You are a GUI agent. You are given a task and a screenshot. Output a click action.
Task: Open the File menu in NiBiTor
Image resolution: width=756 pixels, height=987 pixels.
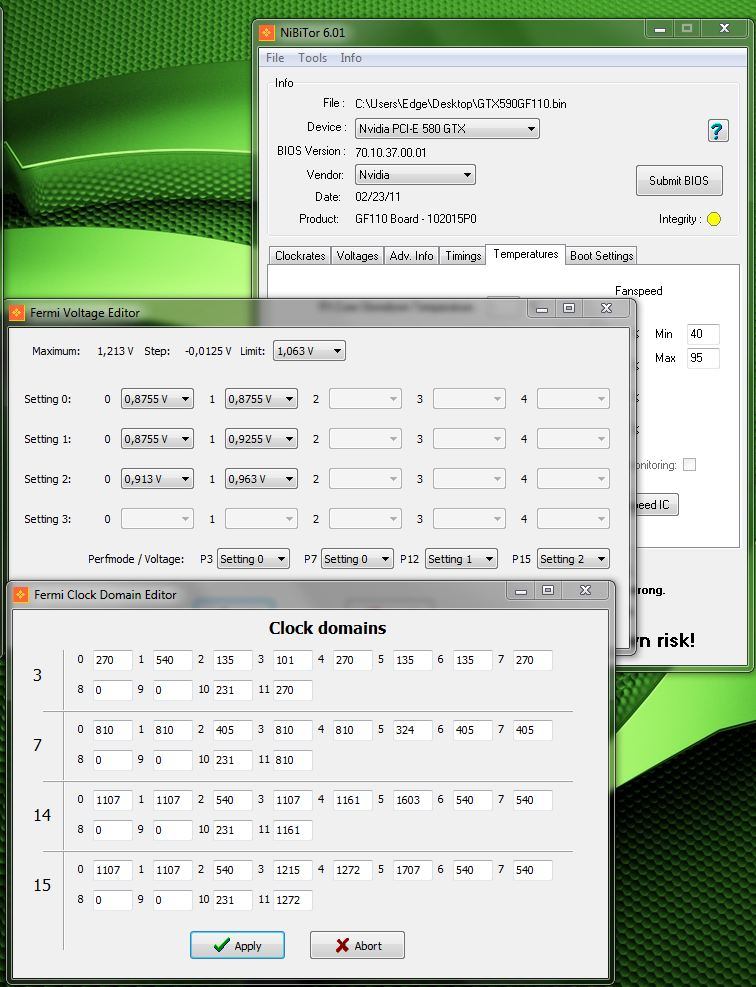[275, 58]
